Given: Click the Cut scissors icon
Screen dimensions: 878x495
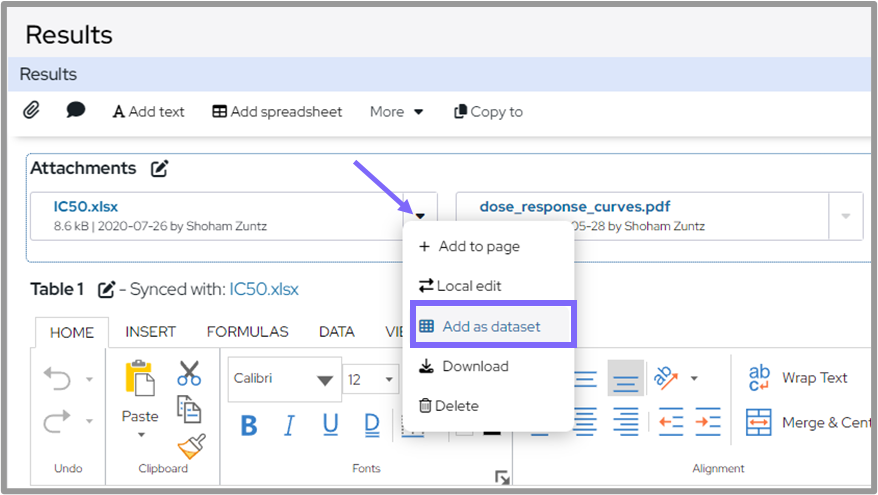Looking at the screenshot, I should coord(189,374).
